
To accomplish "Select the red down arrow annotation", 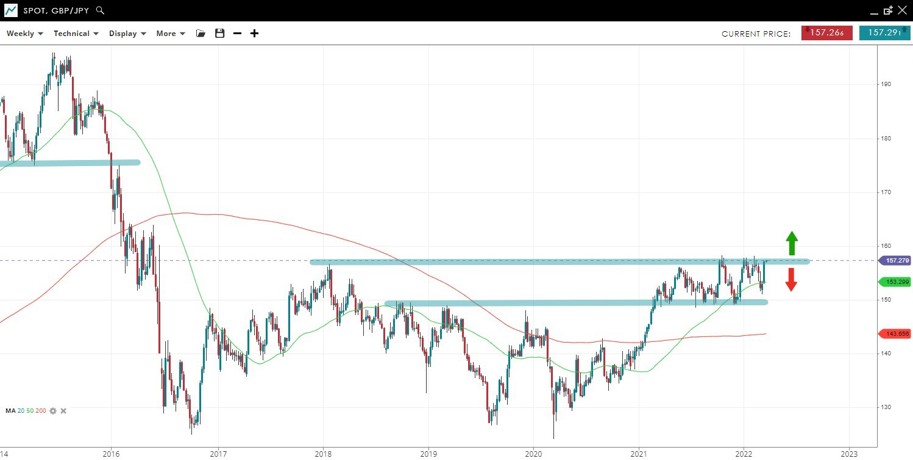I will [x=791, y=280].
